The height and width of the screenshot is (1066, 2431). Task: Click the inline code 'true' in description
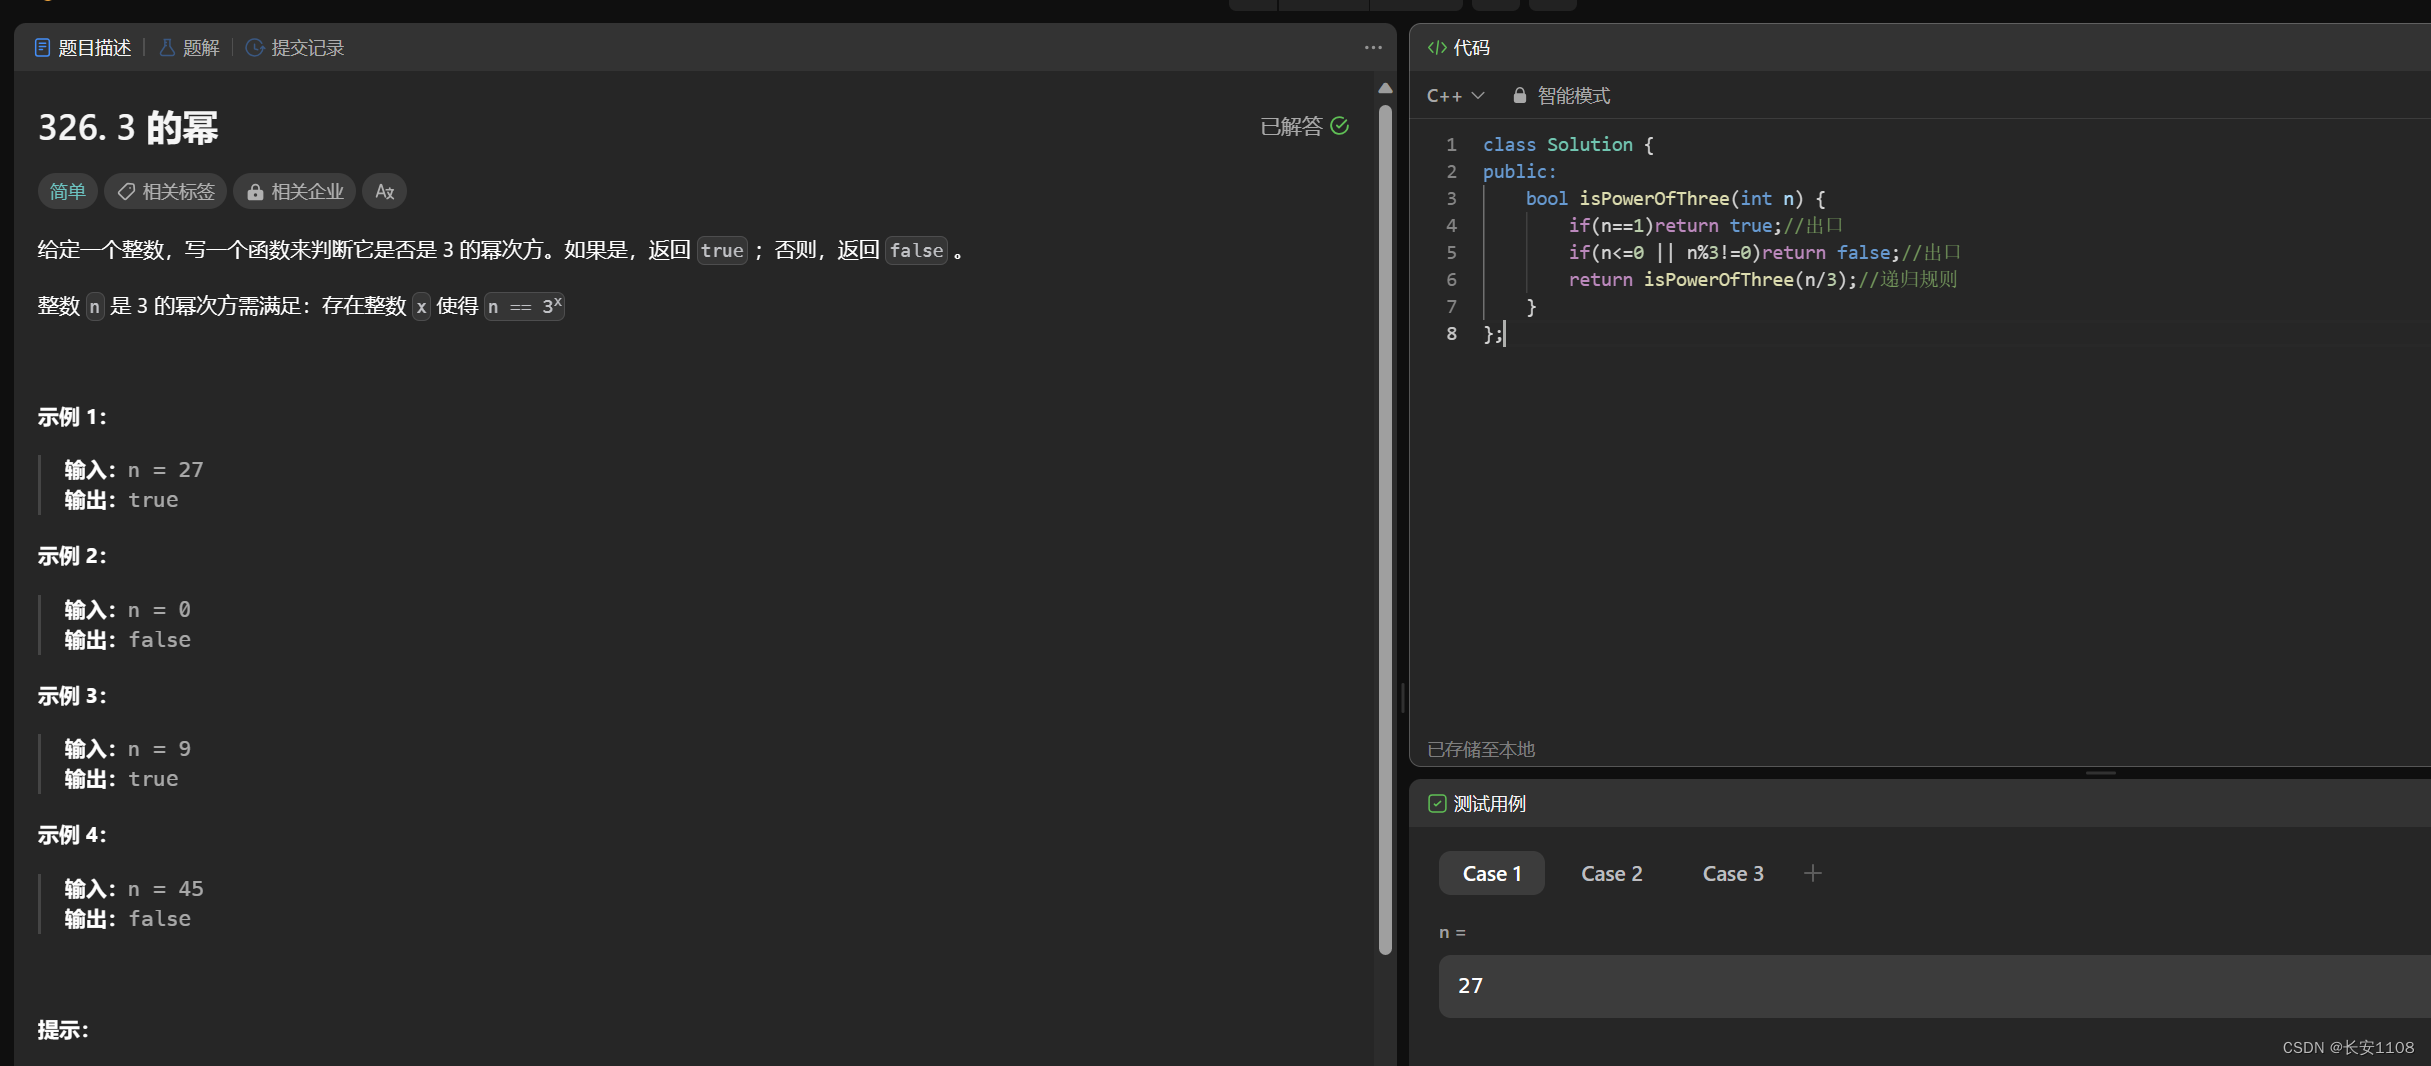point(722,250)
